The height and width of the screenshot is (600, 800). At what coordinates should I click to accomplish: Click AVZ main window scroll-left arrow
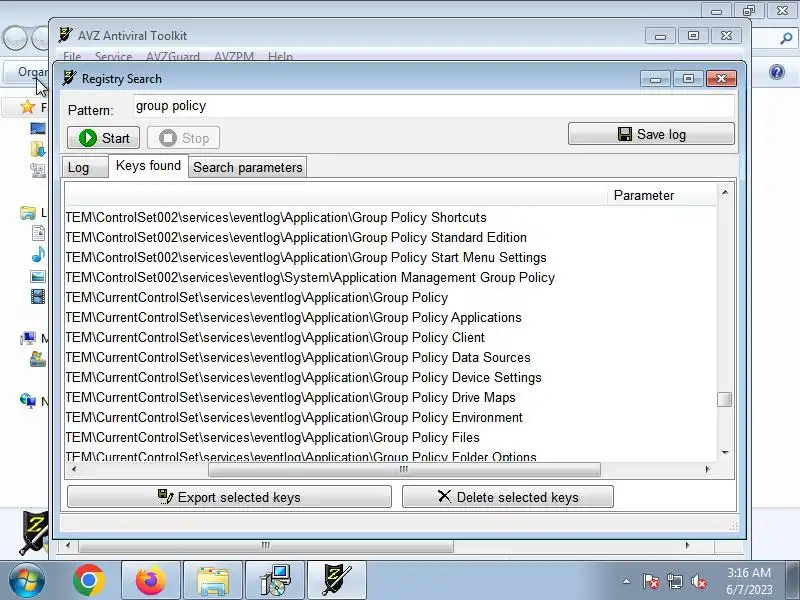[x=68, y=545]
